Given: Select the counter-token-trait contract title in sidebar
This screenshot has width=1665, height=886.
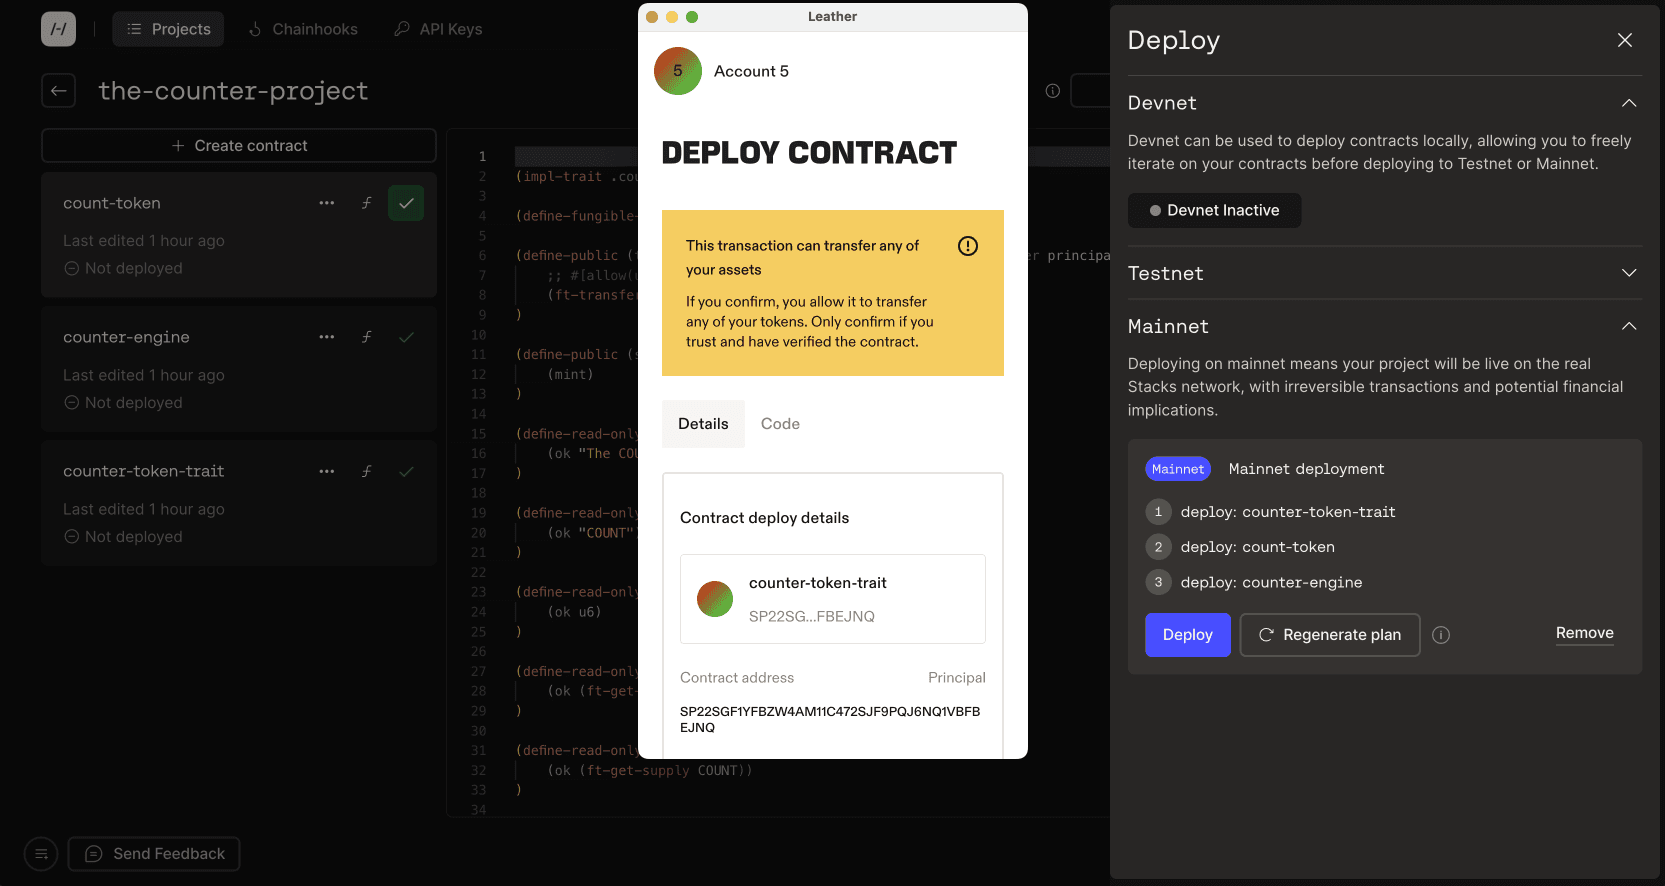Looking at the screenshot, I should (143, 471).
